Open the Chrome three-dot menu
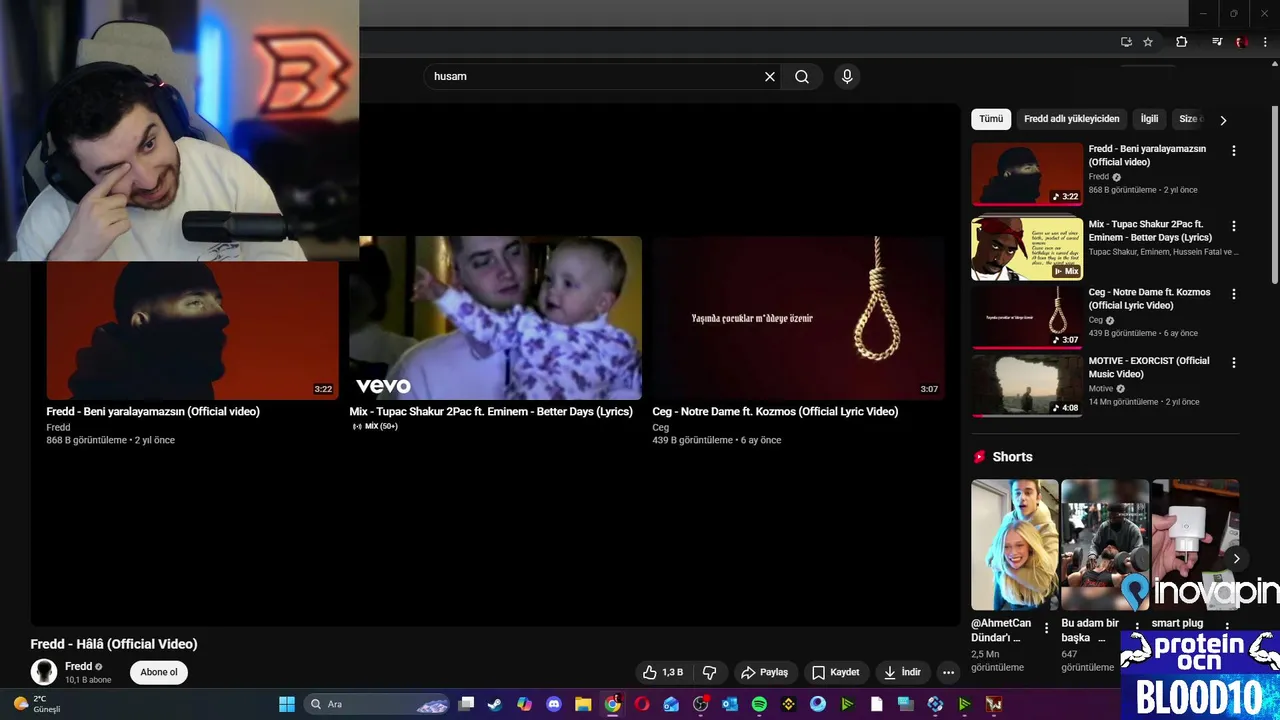 coord(1265,42)
